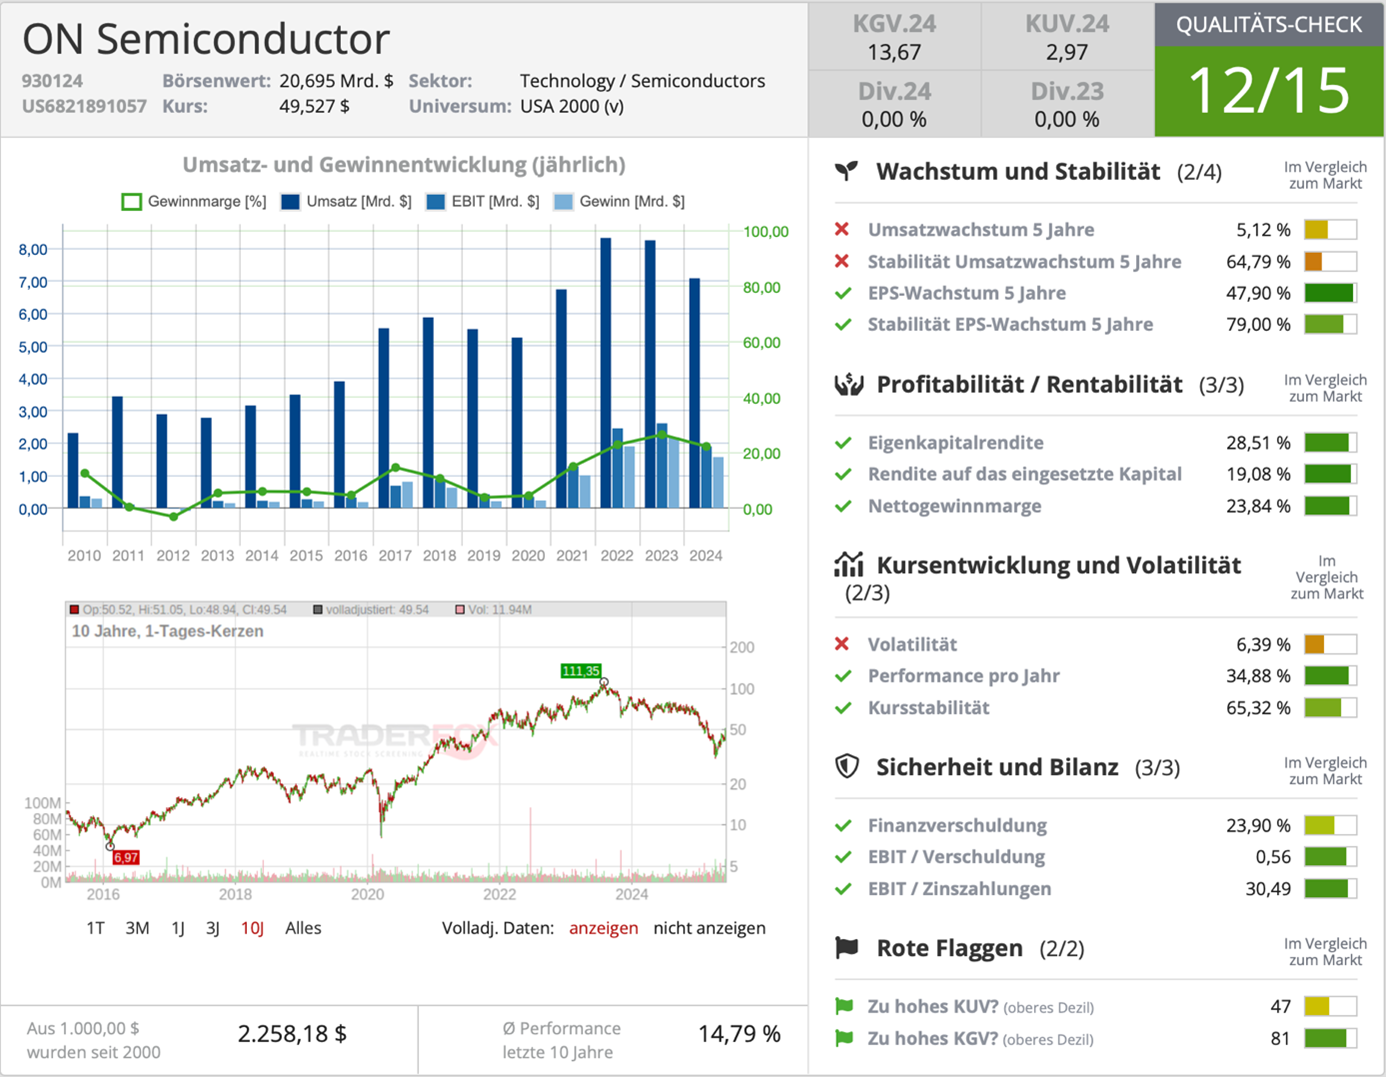Click the market comparison bar for Volatilität
Screen dimensions: 1386x1077
pyautogui.click(x=1331, y=644)
